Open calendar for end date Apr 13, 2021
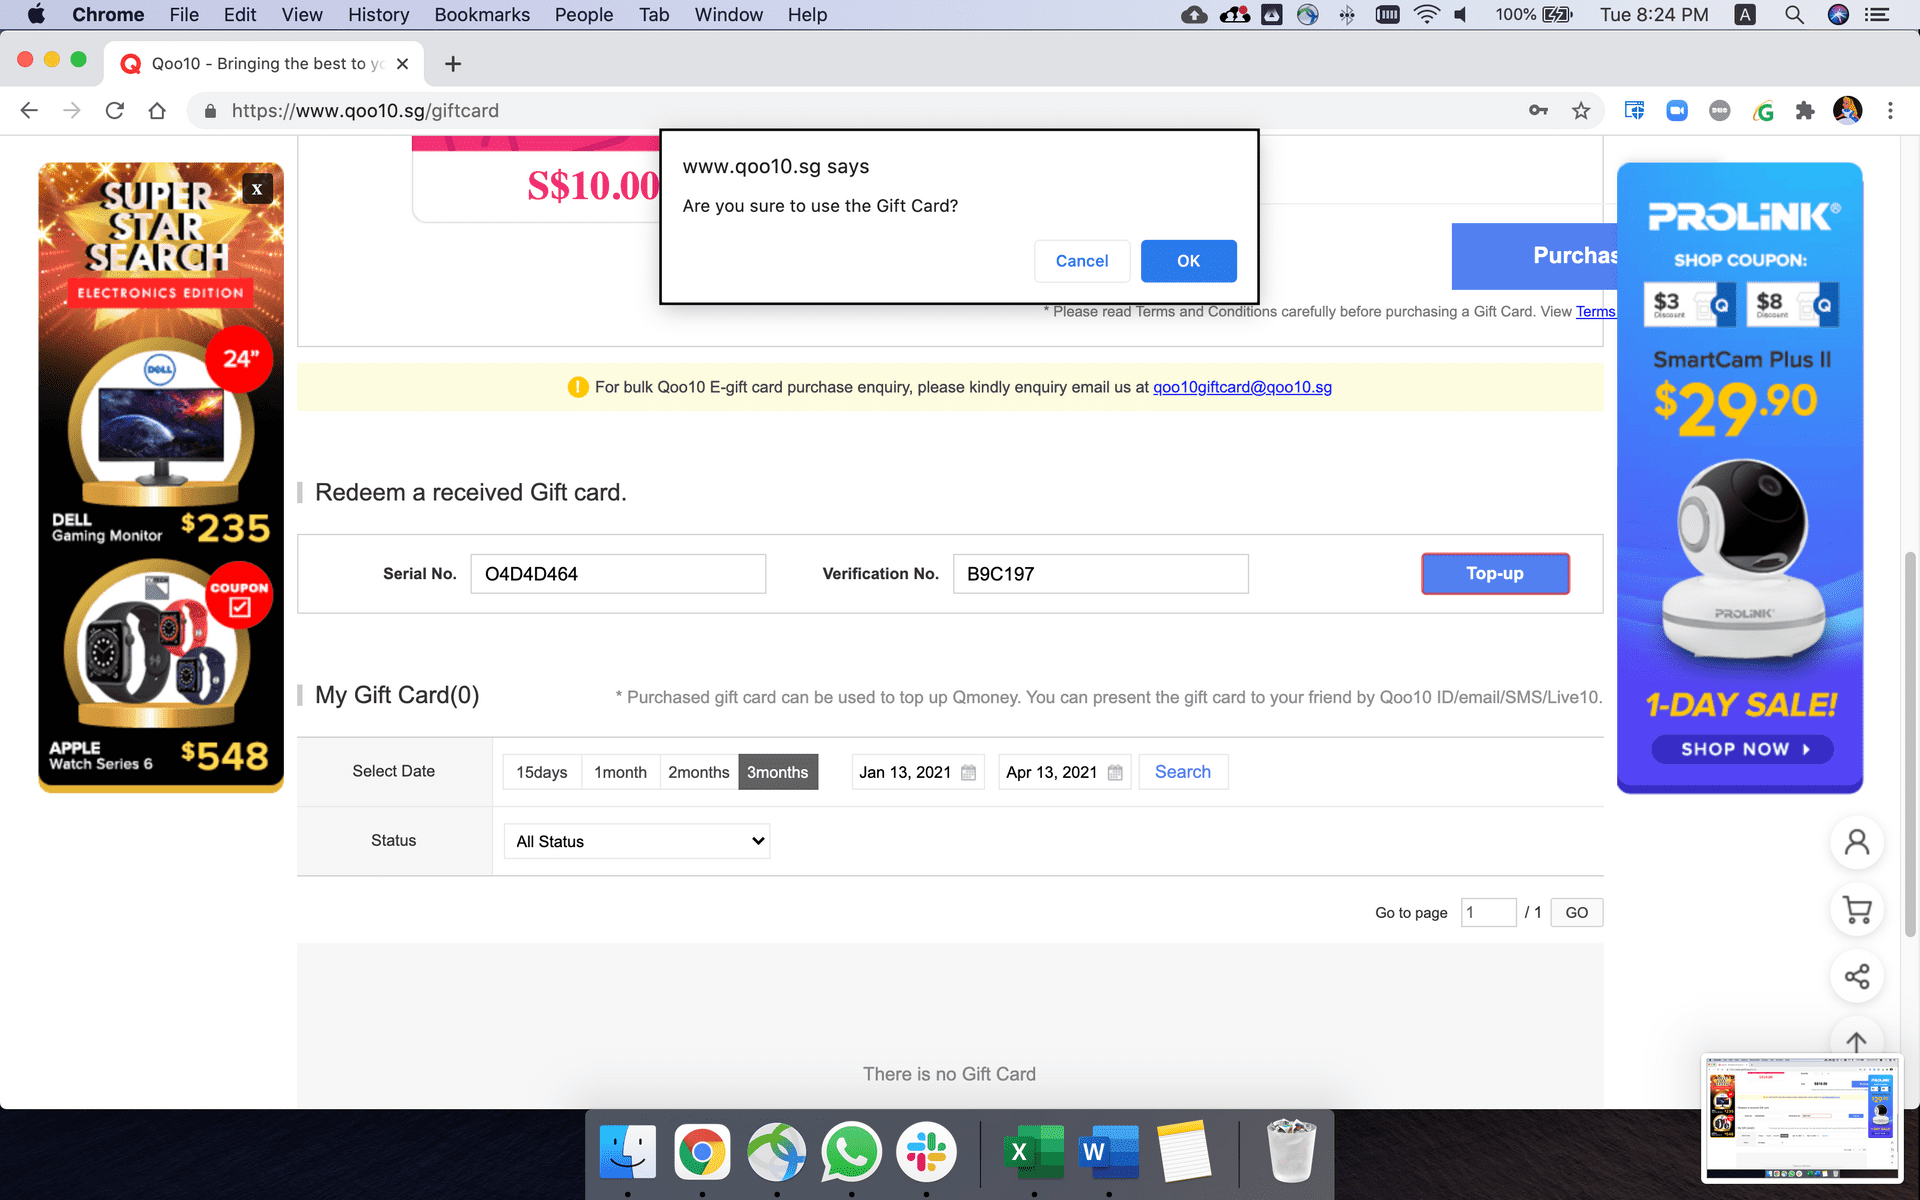This screenshot has height=1200, width=1920. [x=1115, y=773]
